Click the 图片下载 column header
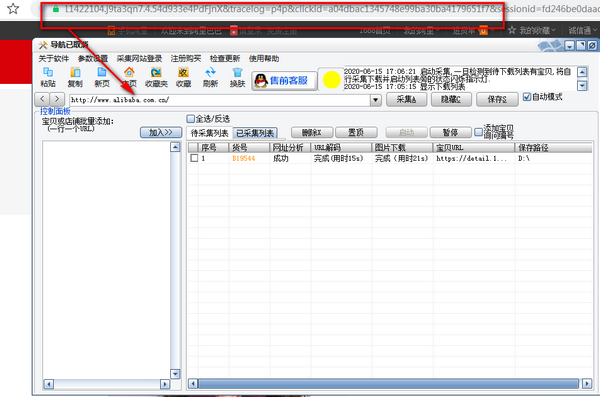600x397 pixels. coord(402,147)
